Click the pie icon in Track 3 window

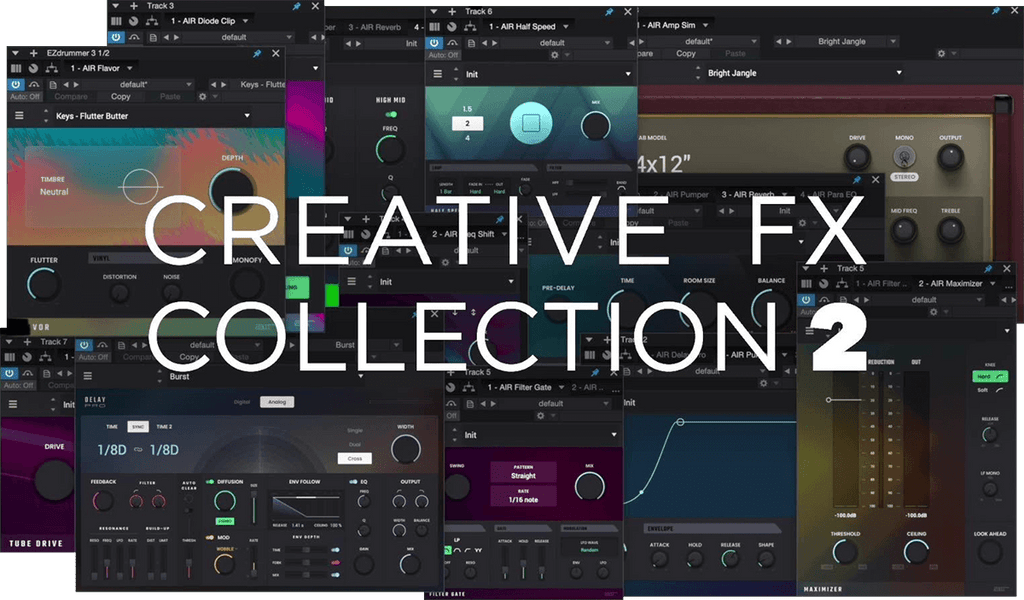133,21
